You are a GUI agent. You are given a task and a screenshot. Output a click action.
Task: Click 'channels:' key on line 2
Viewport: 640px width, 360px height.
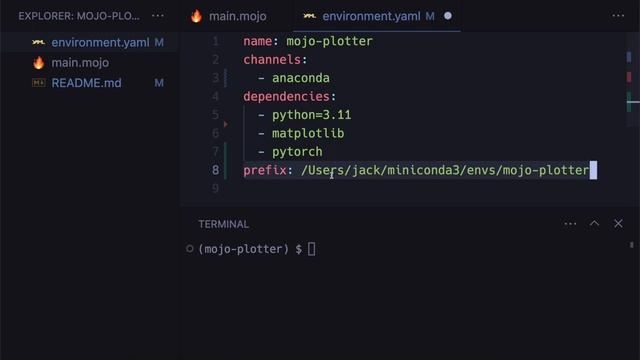pos(276,60)
